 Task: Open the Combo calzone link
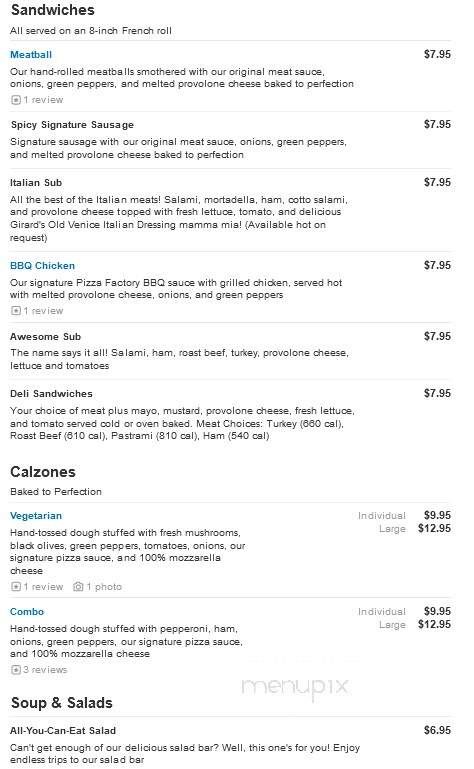pos(27,612)
